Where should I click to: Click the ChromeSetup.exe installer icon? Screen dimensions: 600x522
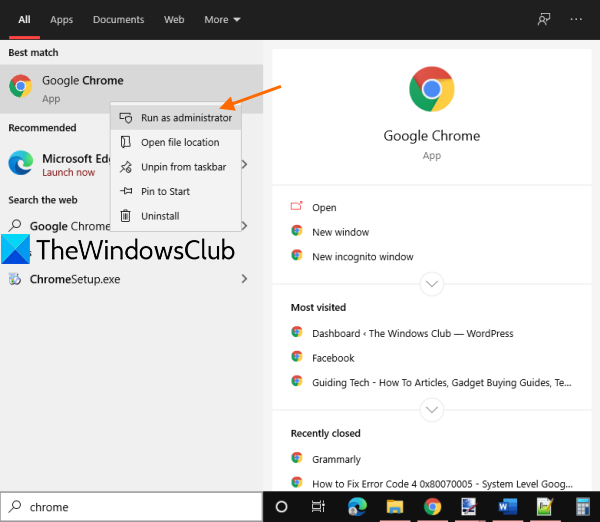coord(15,279)
